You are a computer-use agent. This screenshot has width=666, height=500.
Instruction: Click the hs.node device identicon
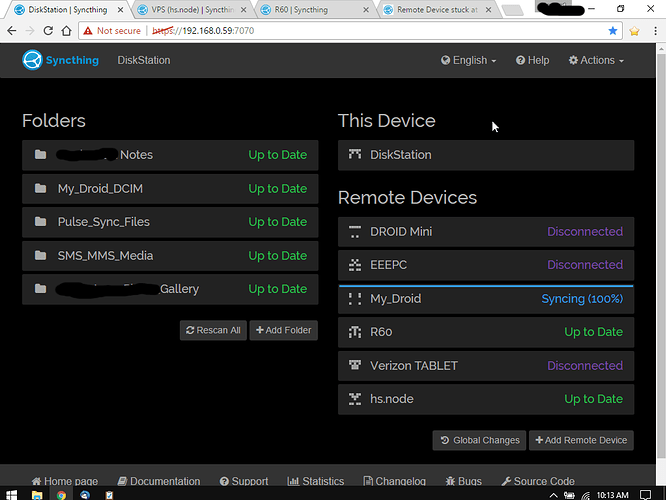point(355,399)
